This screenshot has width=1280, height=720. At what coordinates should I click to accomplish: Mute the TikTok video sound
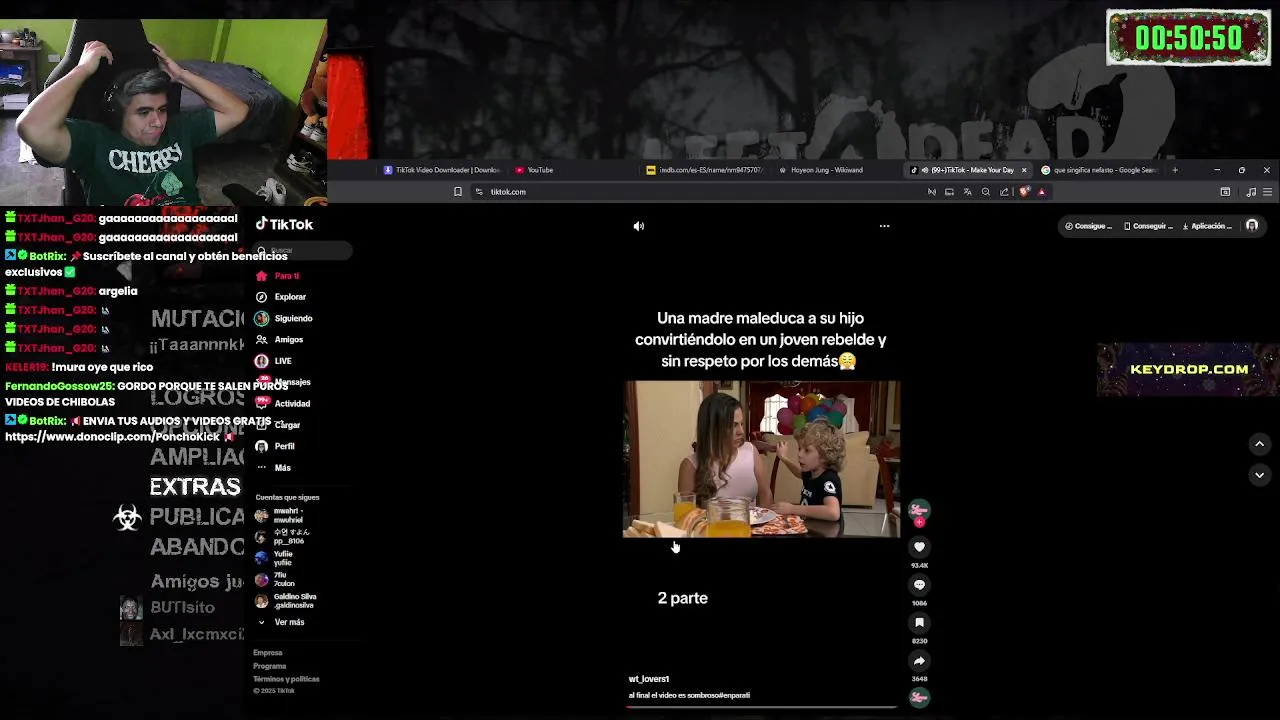coord(639,226)
